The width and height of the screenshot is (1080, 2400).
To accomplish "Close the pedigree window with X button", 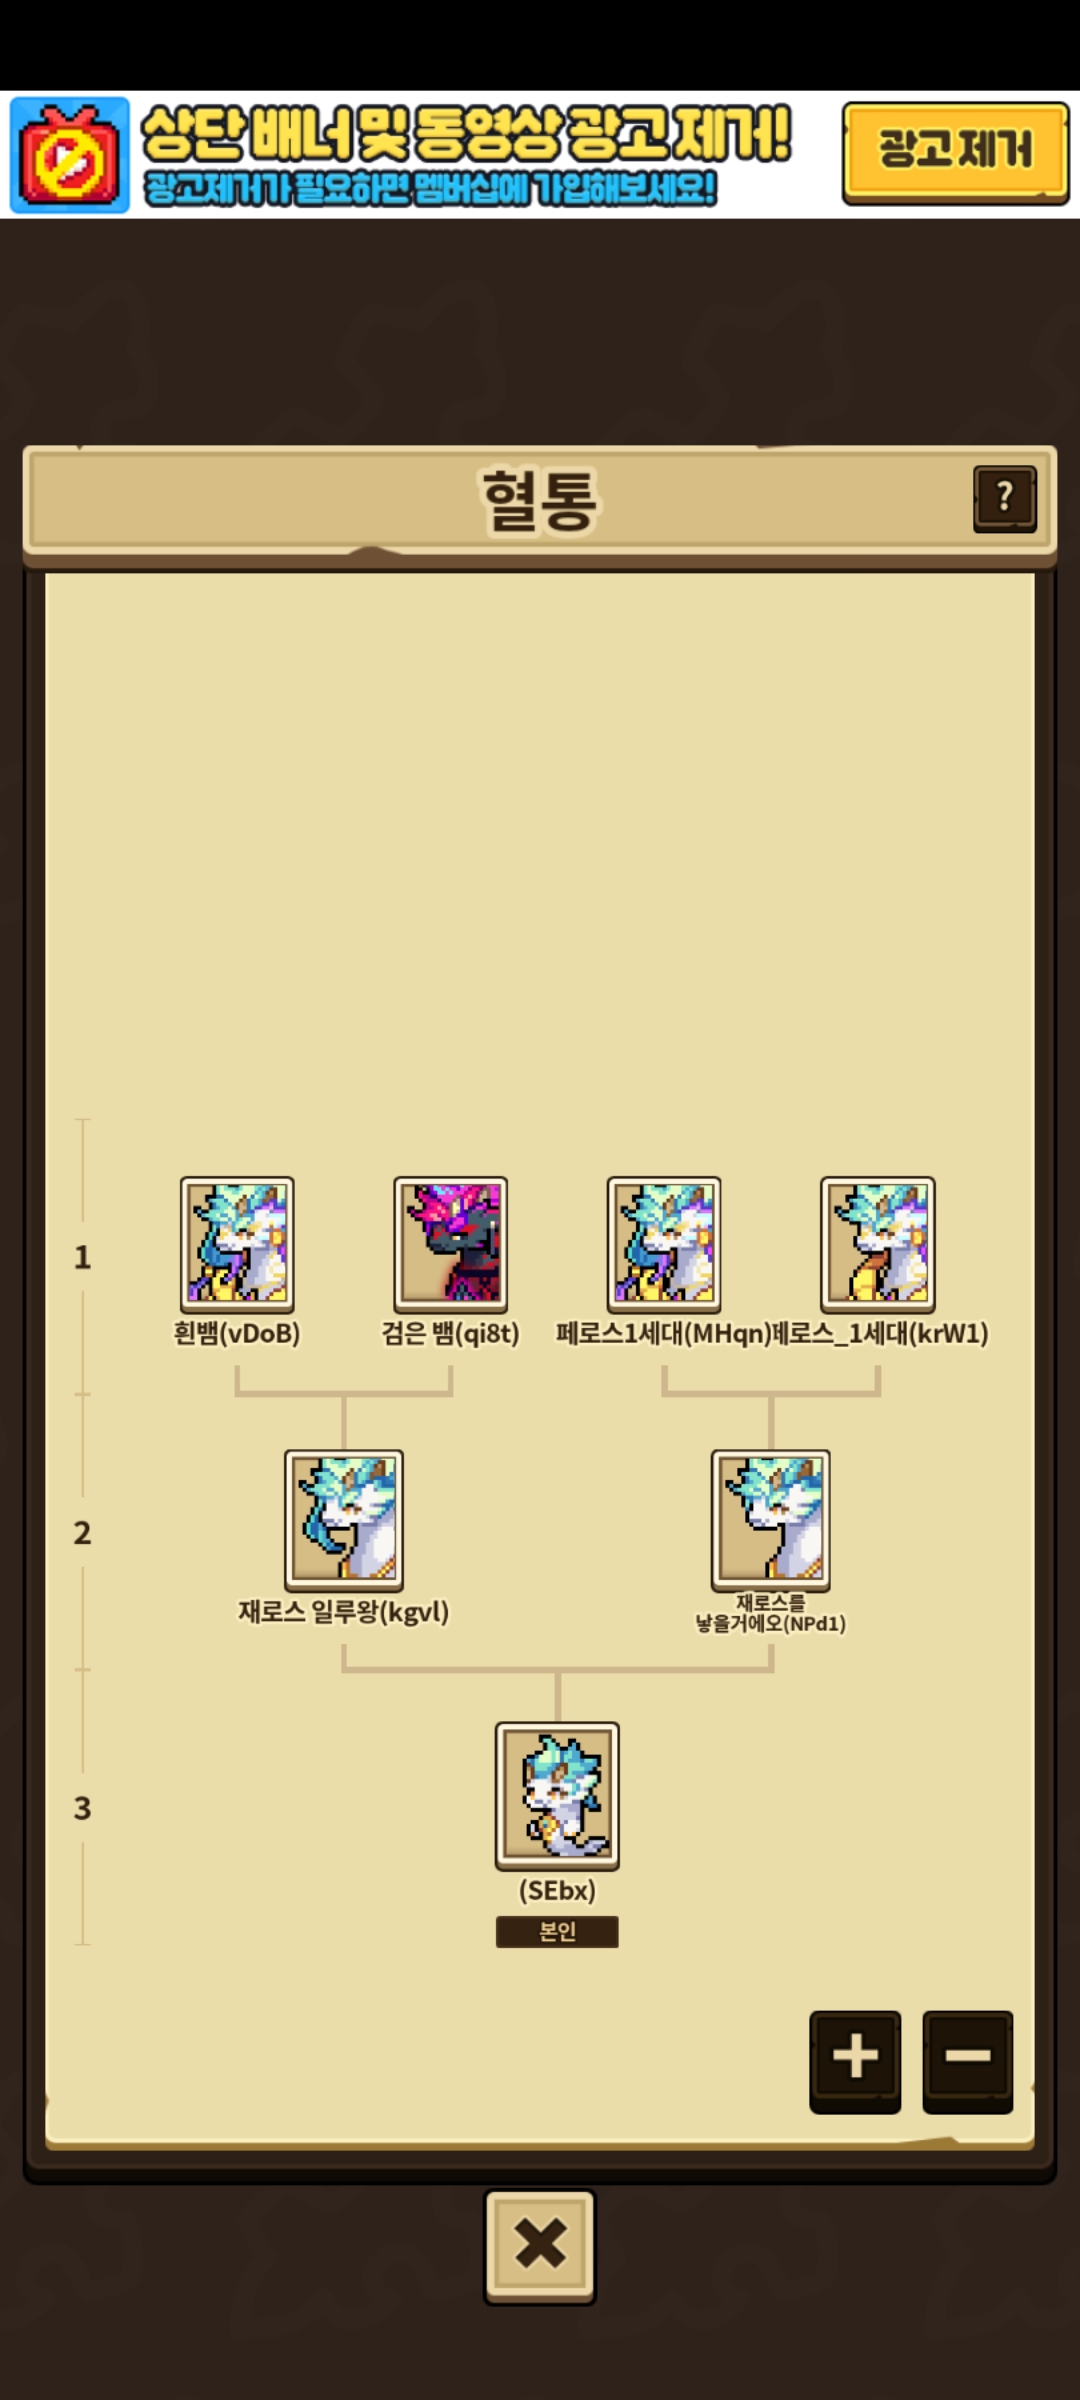I will point(540,2246).
